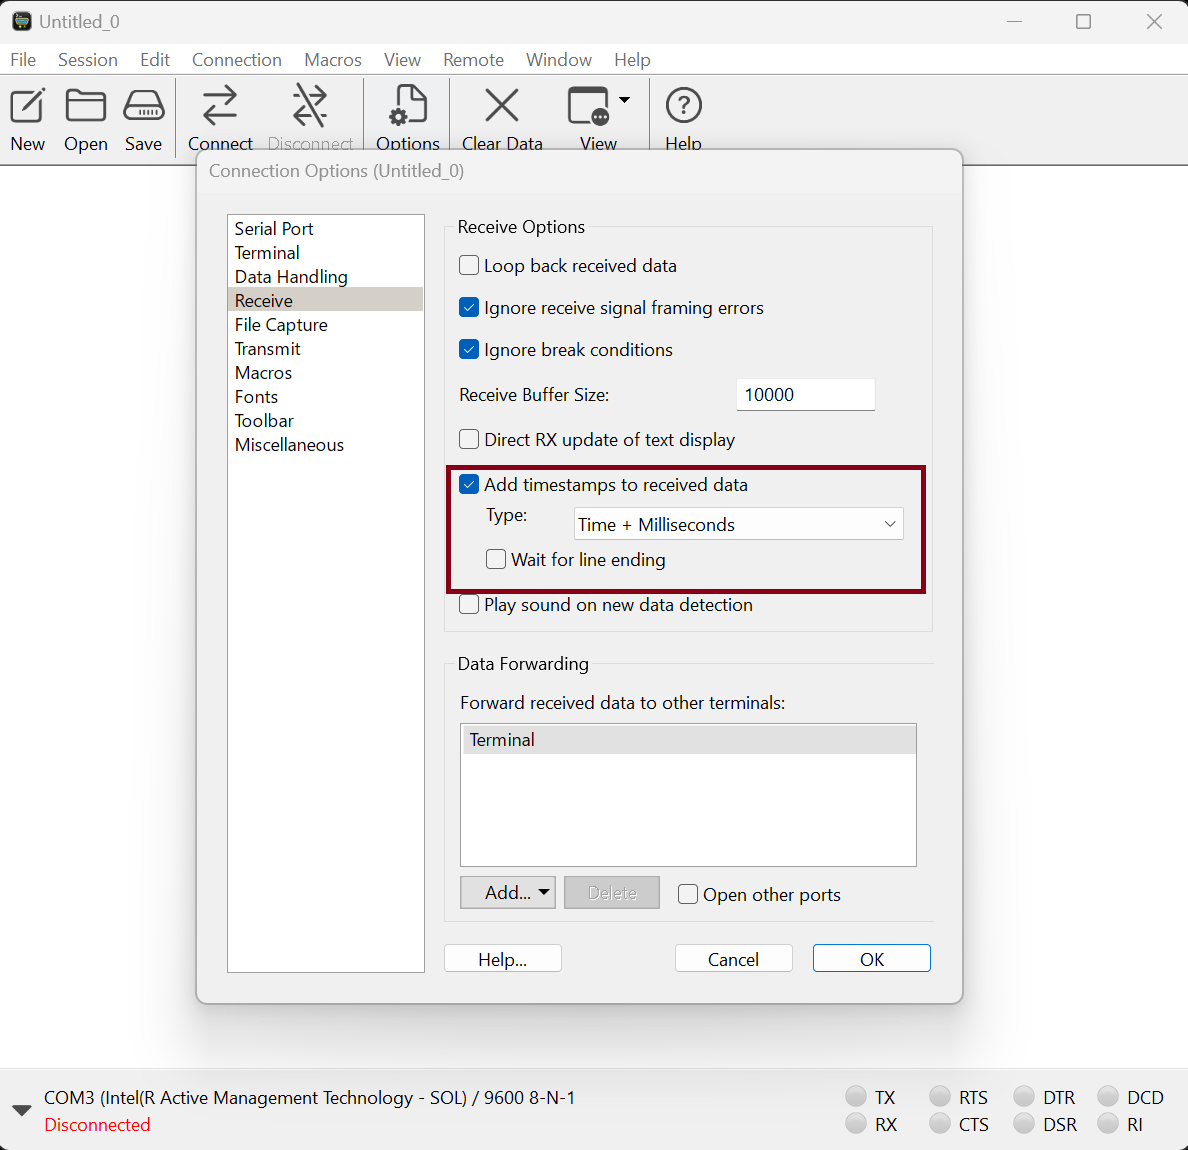This screenshot has height=1150, width=1188.
Task: Open the Options toolbar icon
Action: [x=408, y=107]
